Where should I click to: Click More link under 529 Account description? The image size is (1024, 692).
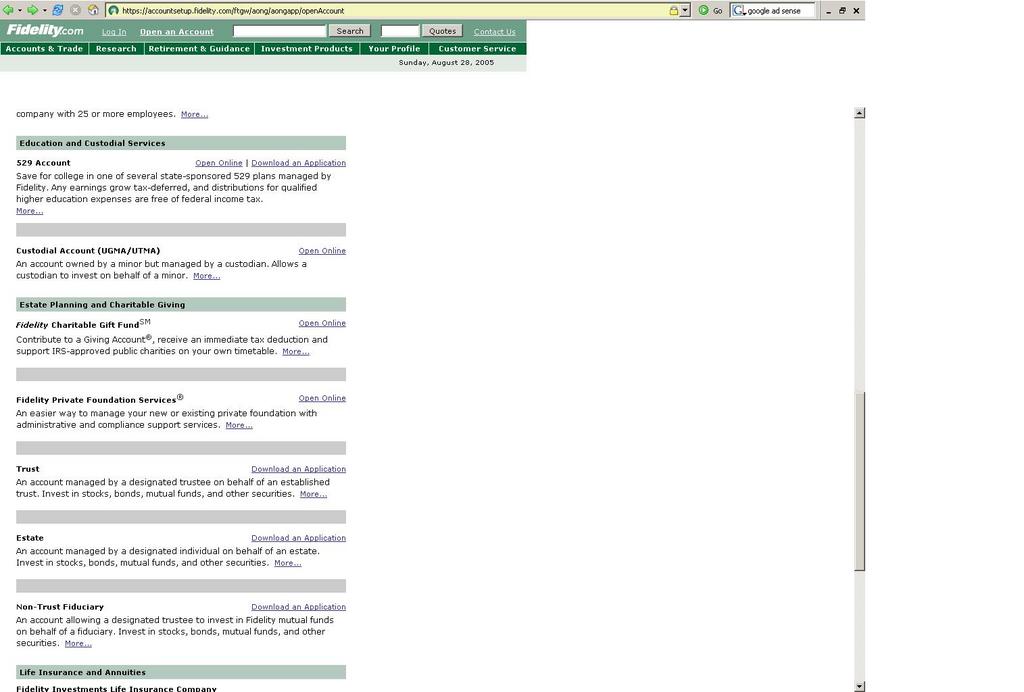click(29, 211)
